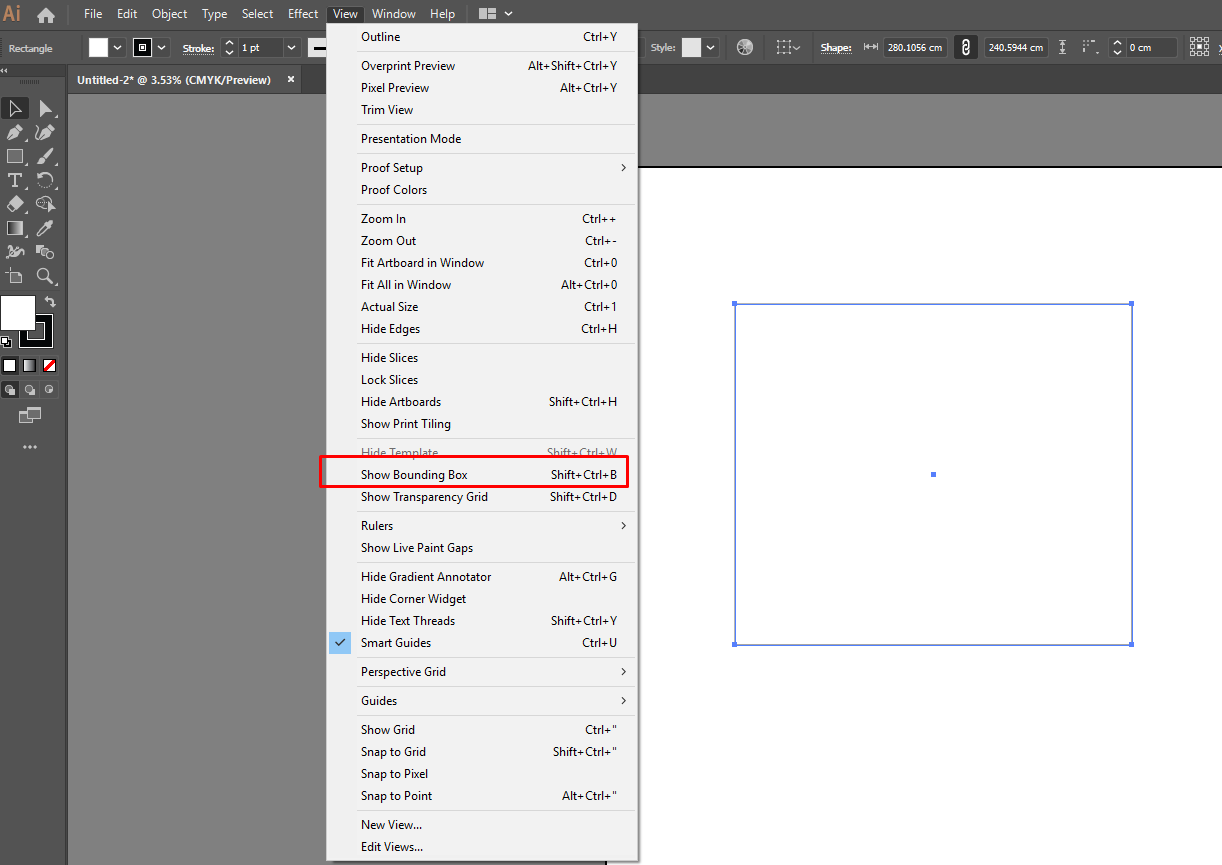Pick the Eraser tool
The image size is (1222, 865).
coord(14,204)
